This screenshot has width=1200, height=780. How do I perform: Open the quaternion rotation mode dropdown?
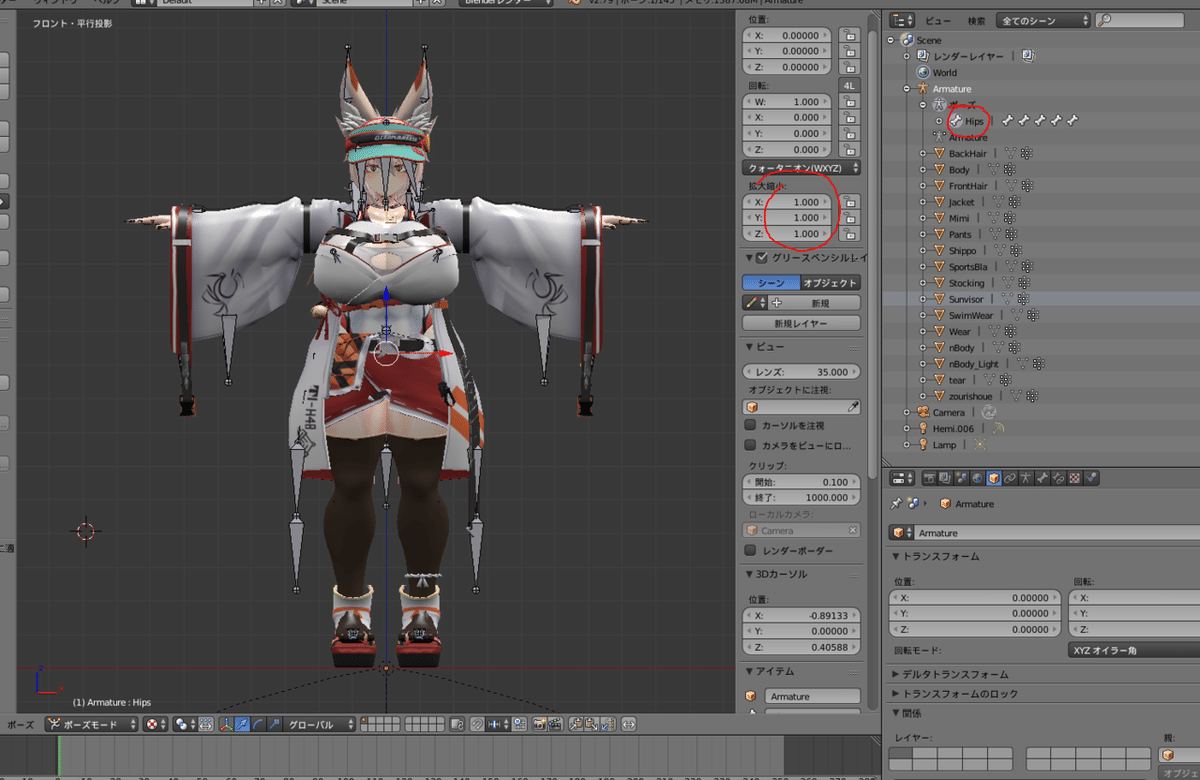[801, 168]
